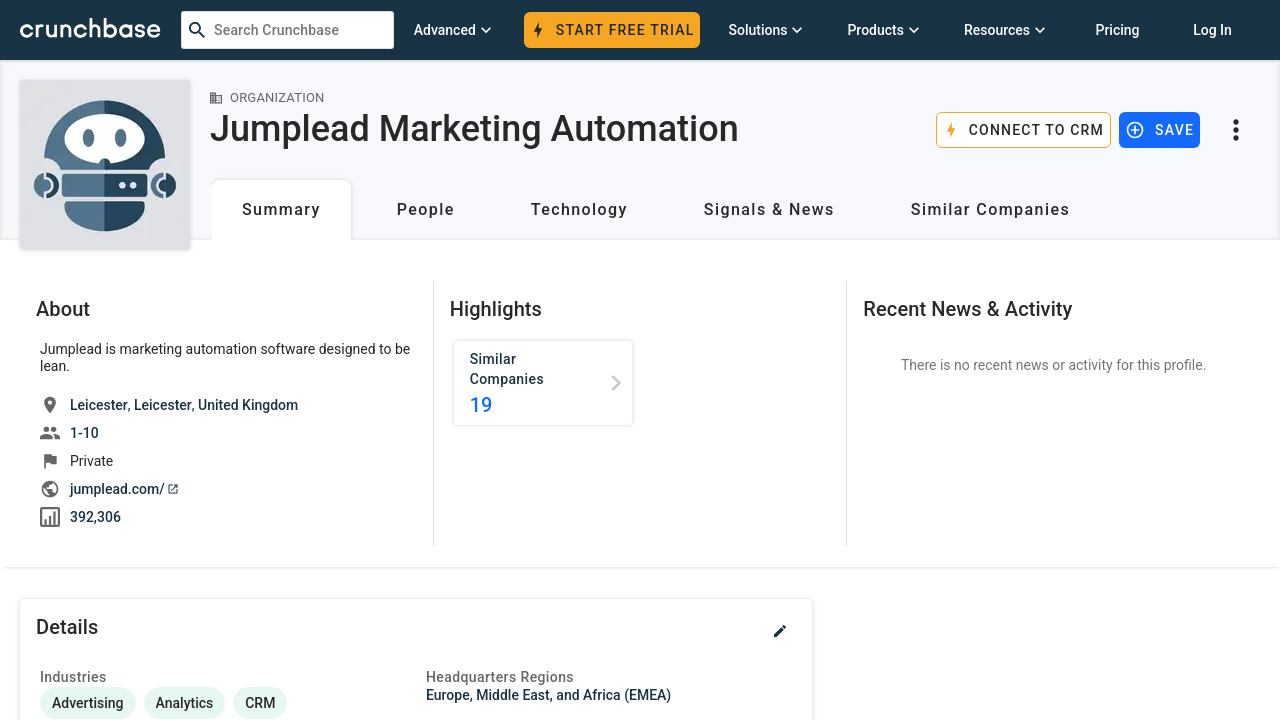This screenshot has width=1280, height=720.
Task: Click the location pin icon
Action: [50, 405]
